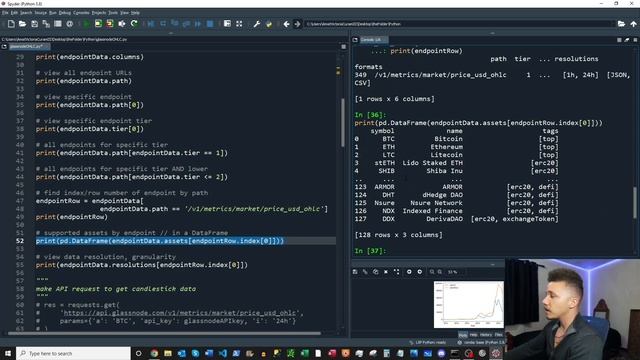This screenshot has width=640, height=360.
Task: Open the PYTHONPATH manager
Action: [269, 24]
